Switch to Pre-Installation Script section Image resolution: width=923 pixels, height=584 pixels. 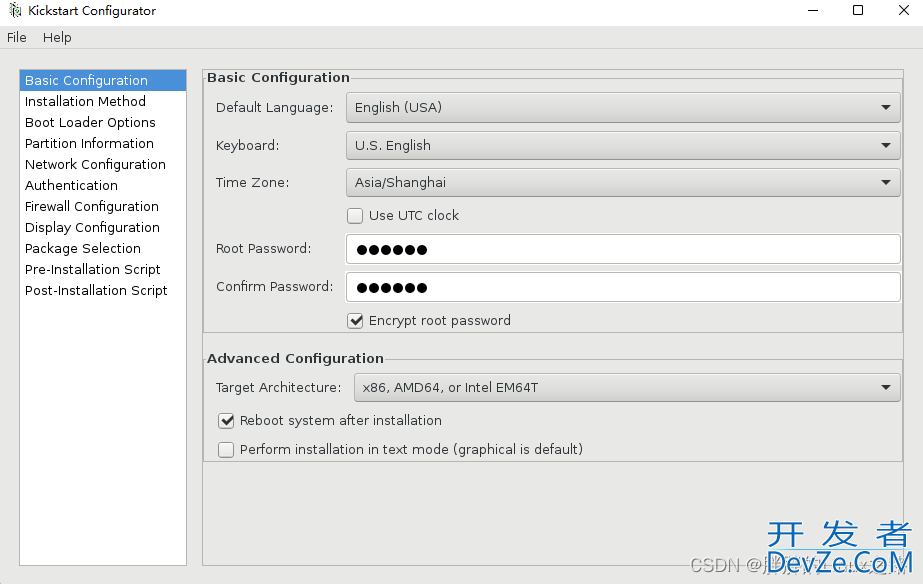103,270
